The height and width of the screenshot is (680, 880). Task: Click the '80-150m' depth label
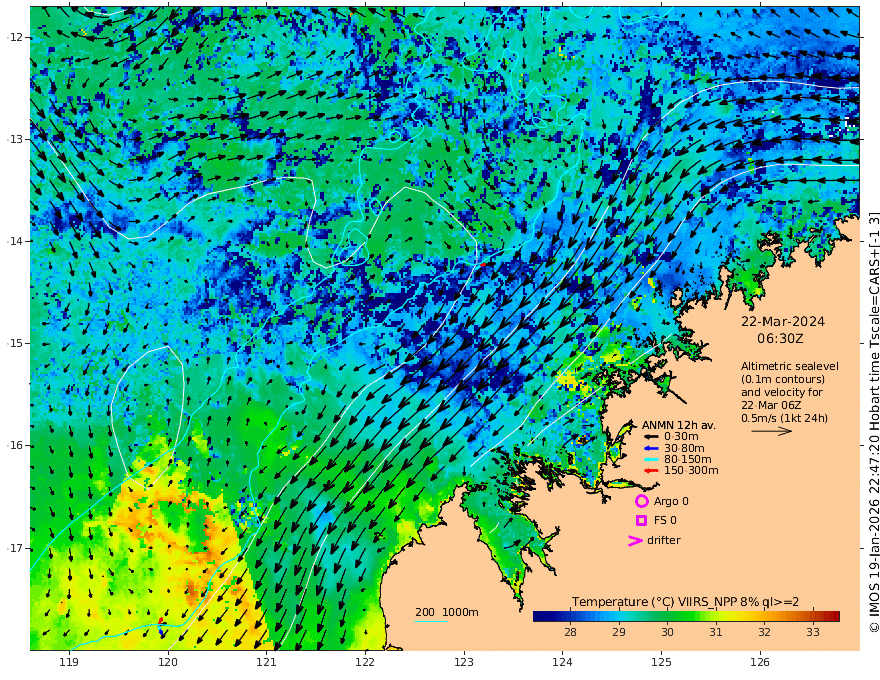[687, 459]
